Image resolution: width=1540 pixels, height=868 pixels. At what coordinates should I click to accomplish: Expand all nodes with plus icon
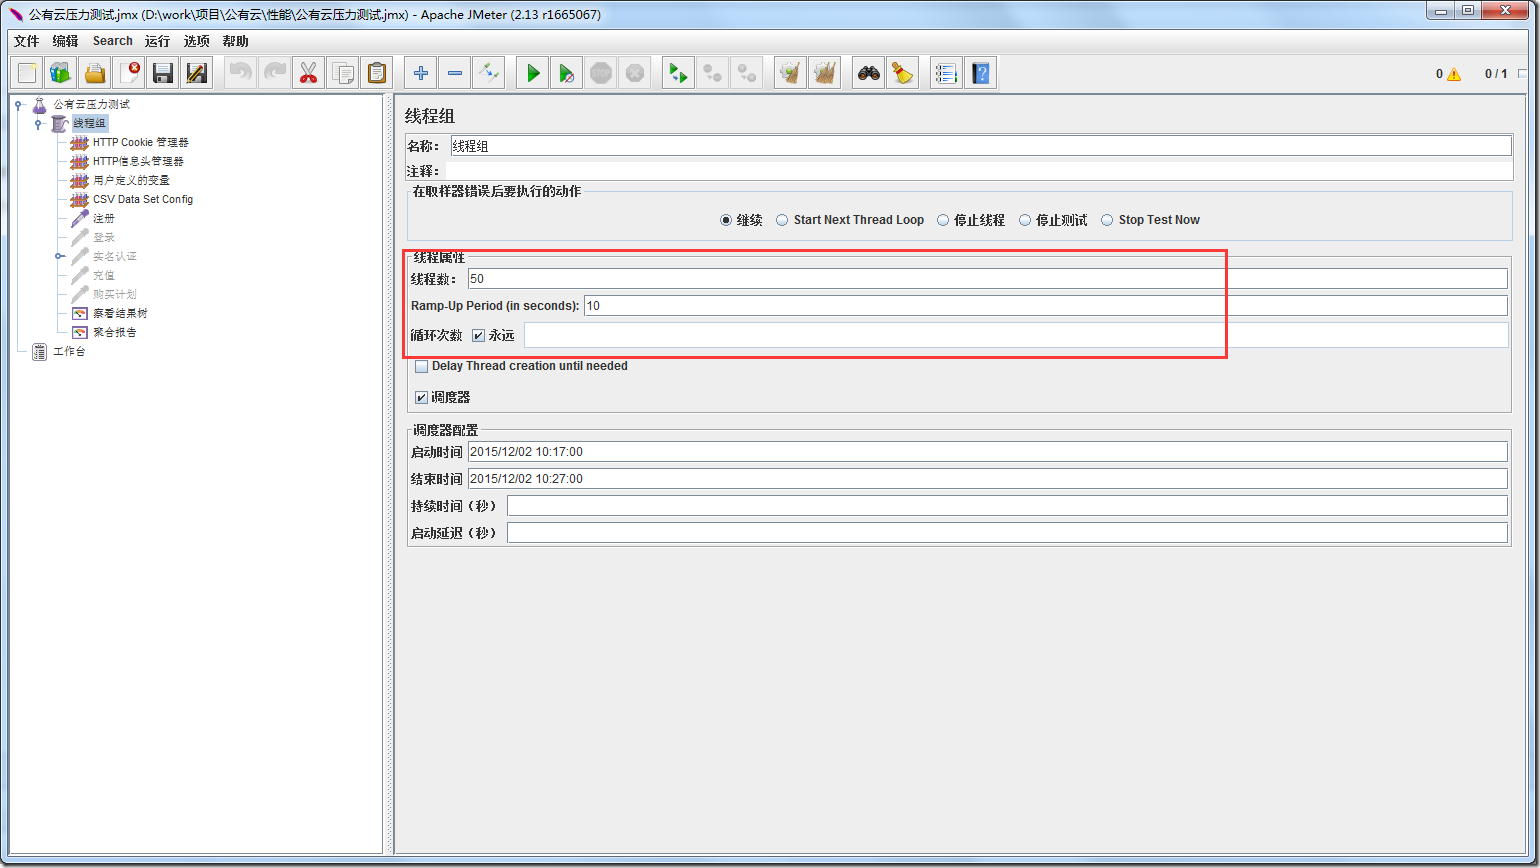pos(421,73)
